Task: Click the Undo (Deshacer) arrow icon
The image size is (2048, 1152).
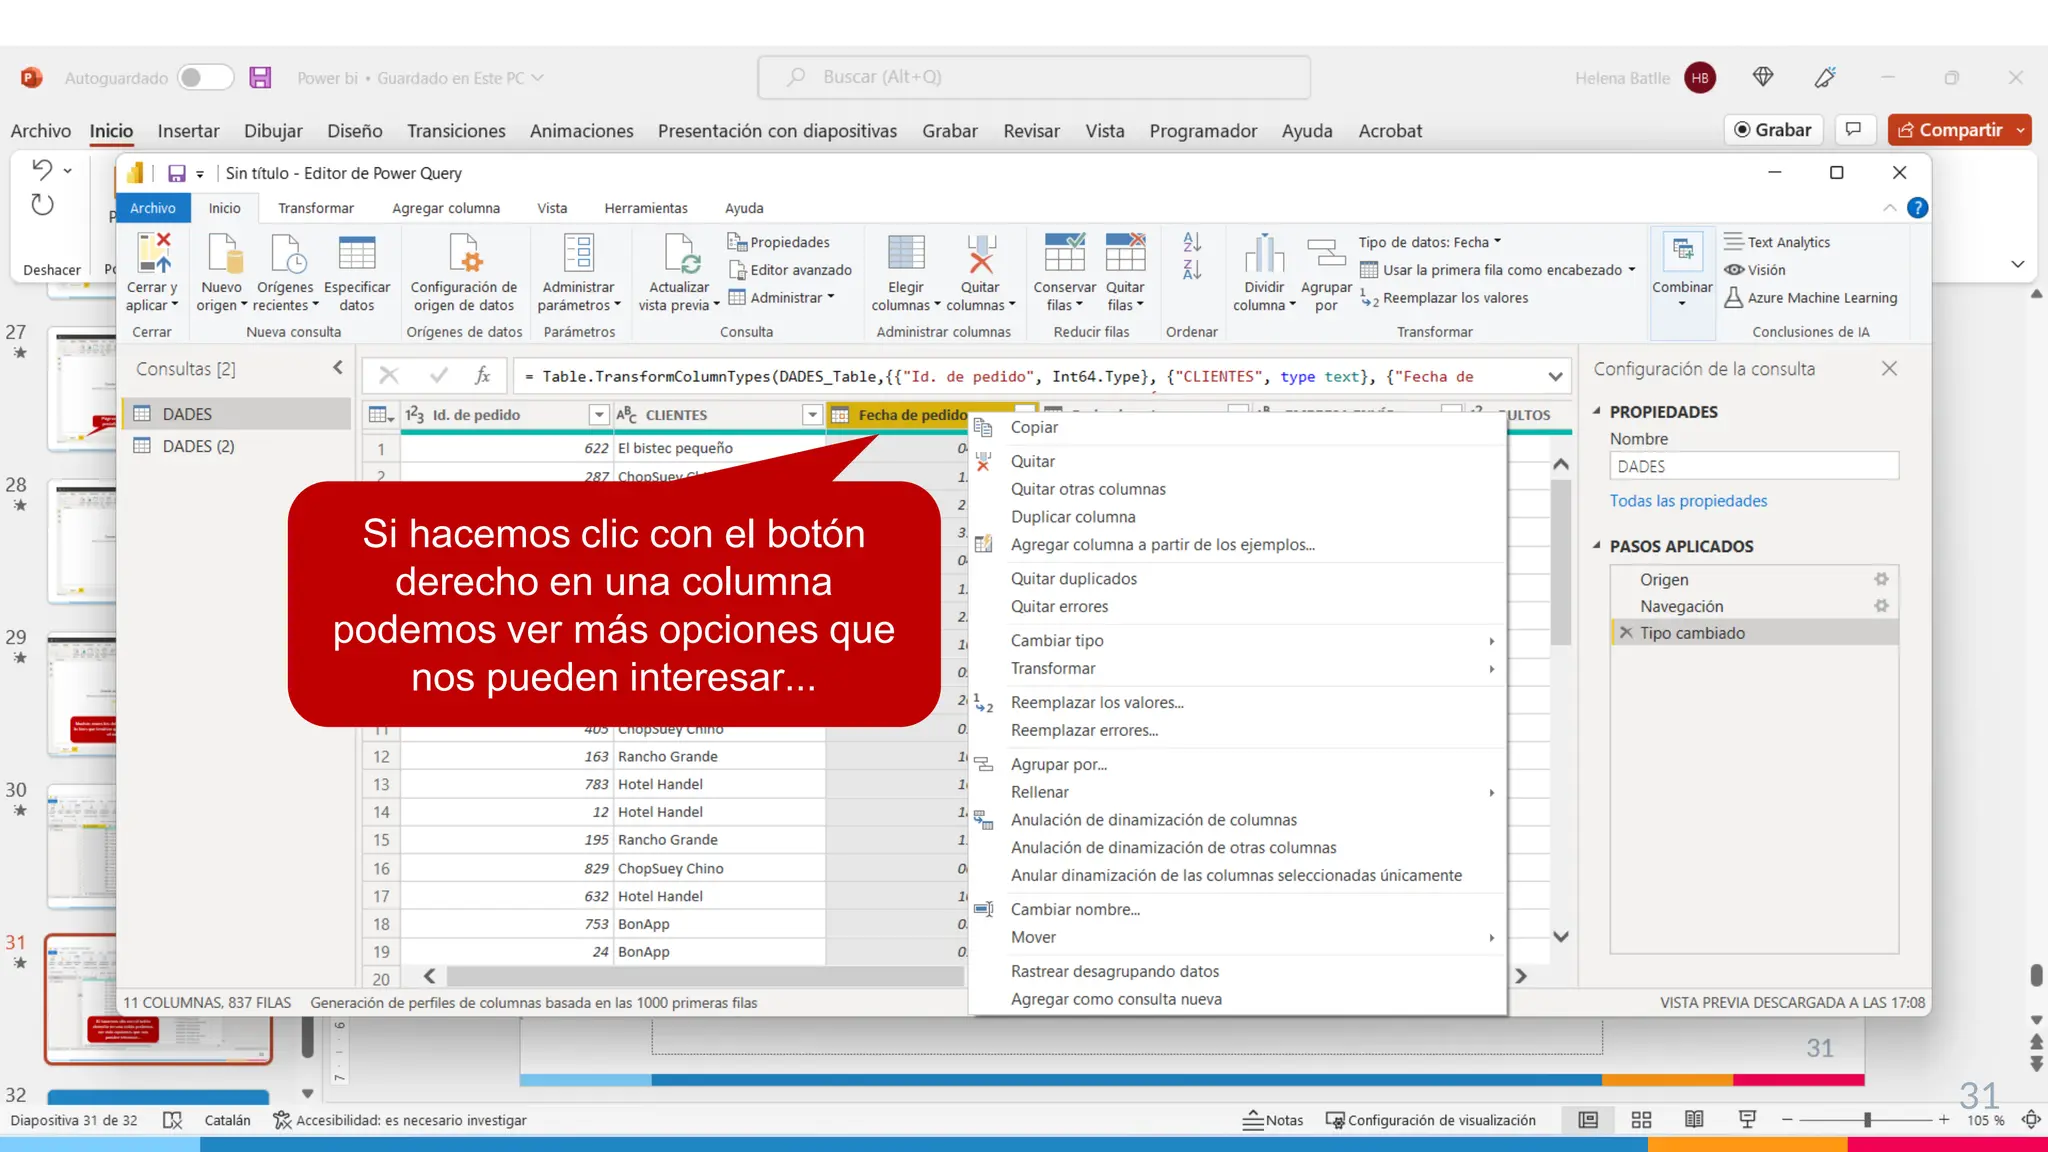Action: (41, 169)
